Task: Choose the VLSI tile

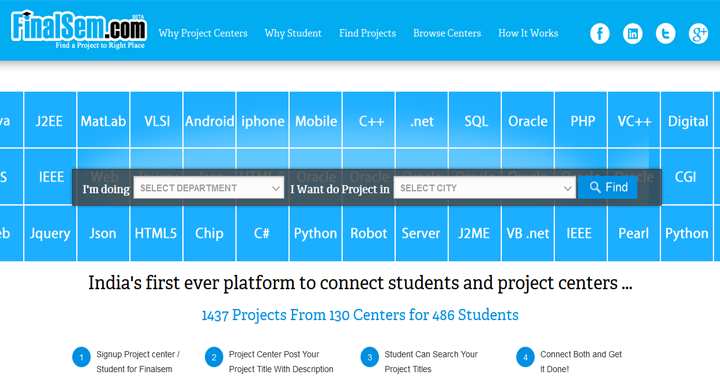Action: point(157,120)
